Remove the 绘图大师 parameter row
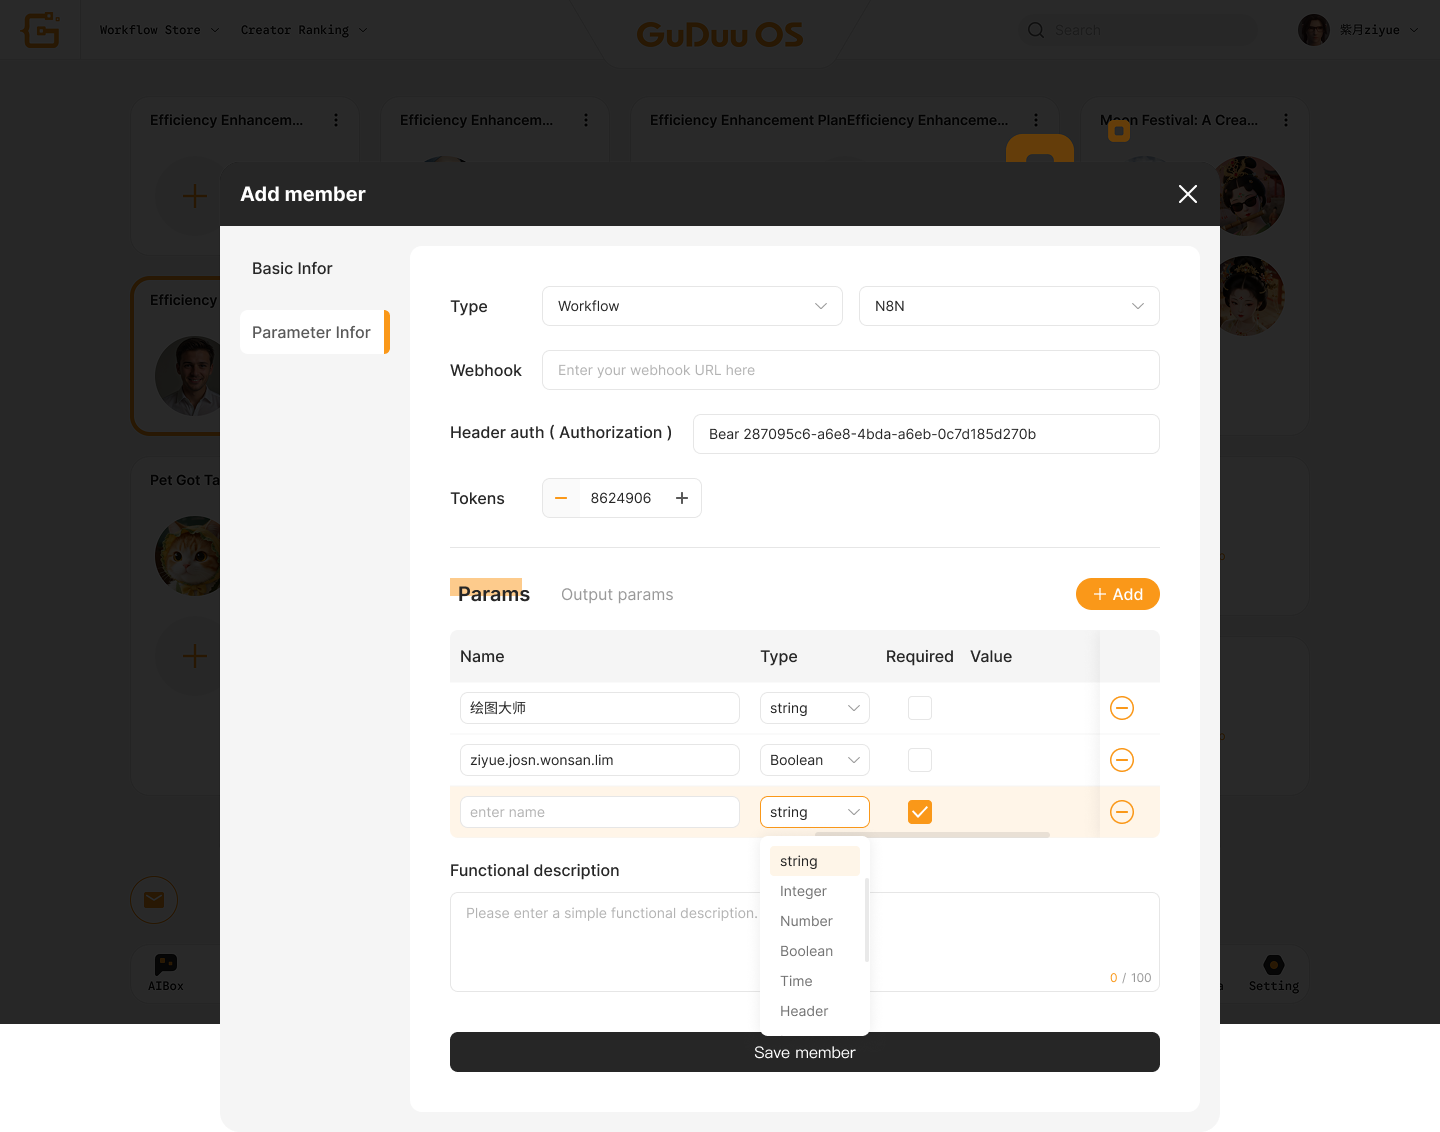Image resolution: width=1440 pixels, height=1132 pixels. (x=1122, y=708)
